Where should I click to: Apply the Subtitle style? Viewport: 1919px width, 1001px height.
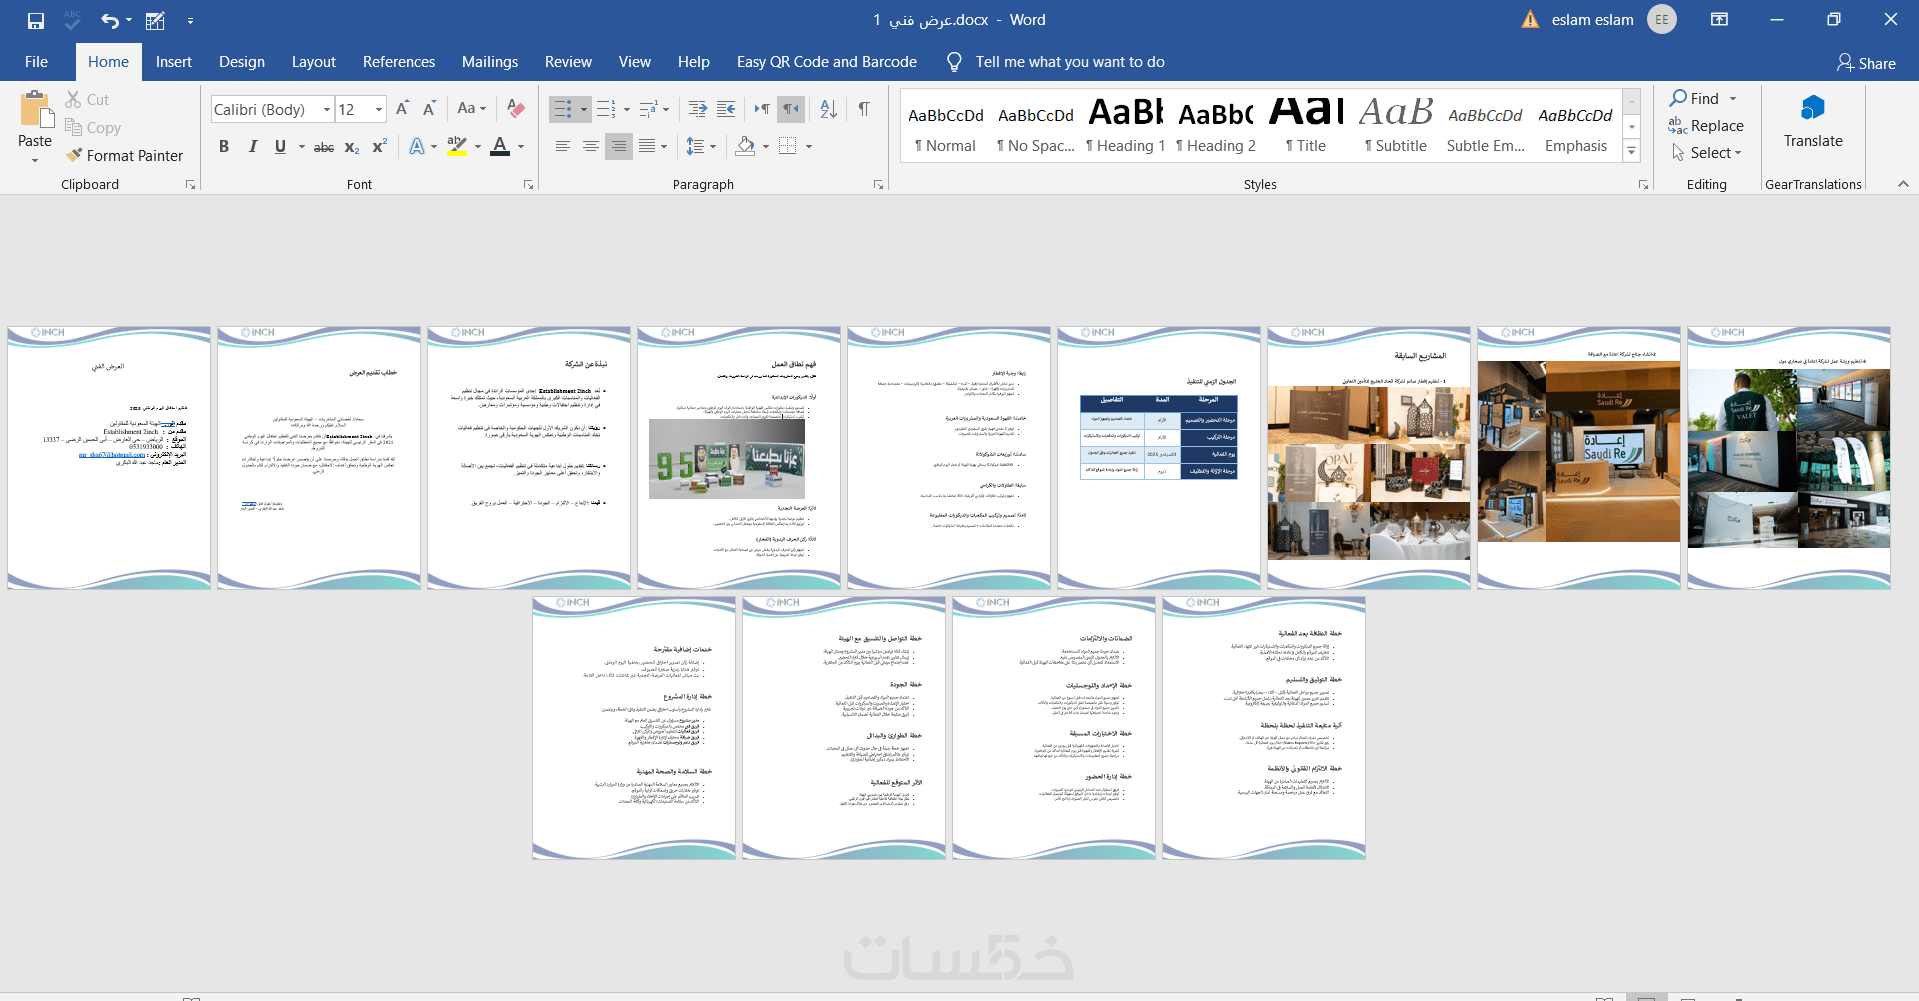click(1396, 125)
